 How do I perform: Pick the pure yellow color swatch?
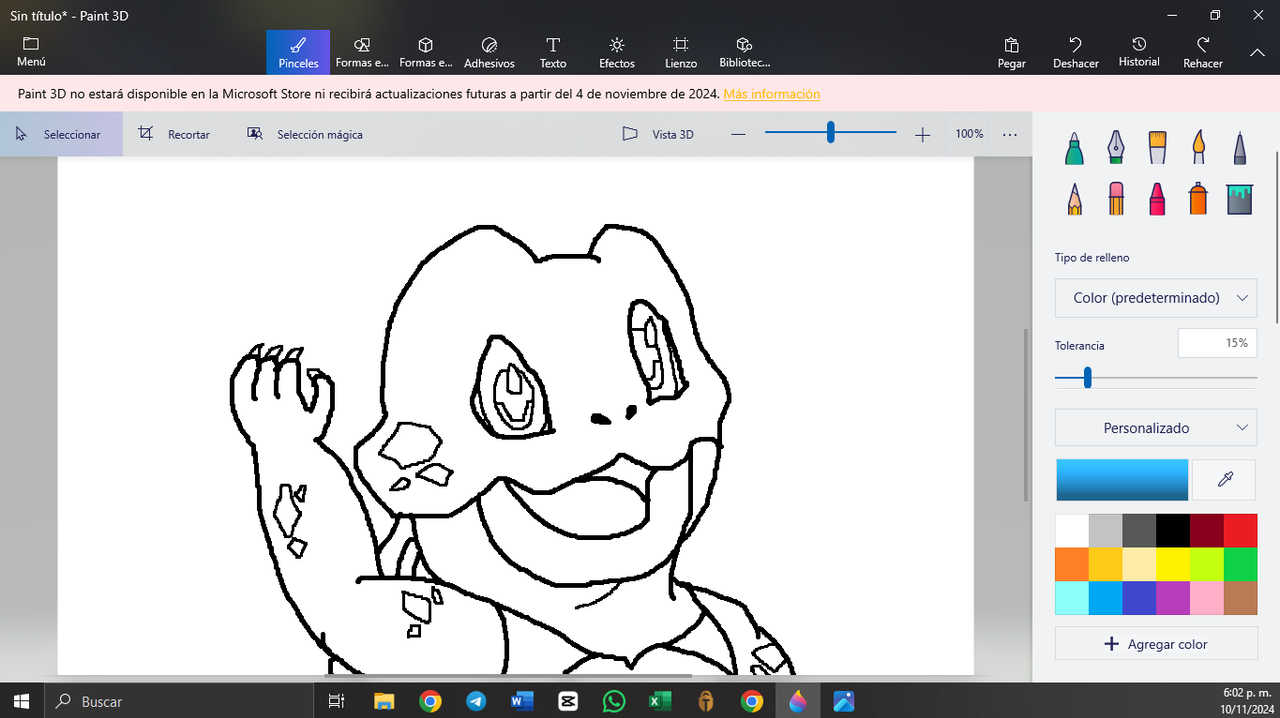pos(1173,564)
